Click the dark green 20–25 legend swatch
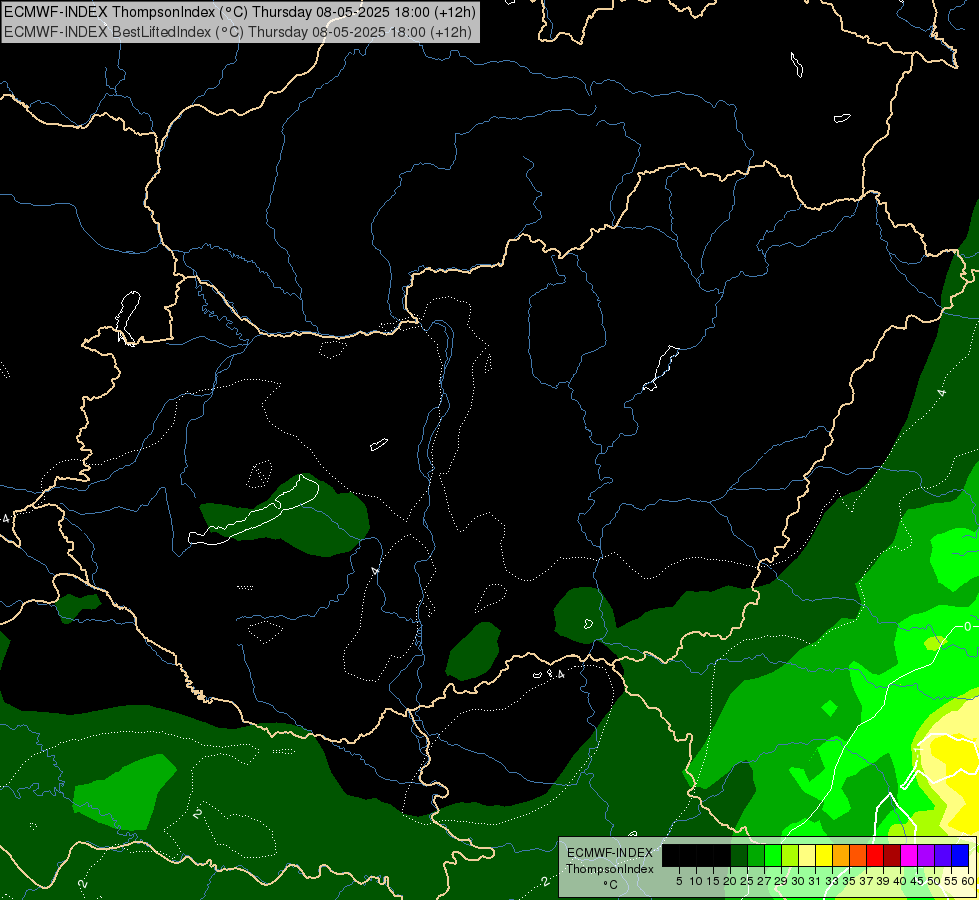Screen dimensions: 979x900 (x=739, y=855)
